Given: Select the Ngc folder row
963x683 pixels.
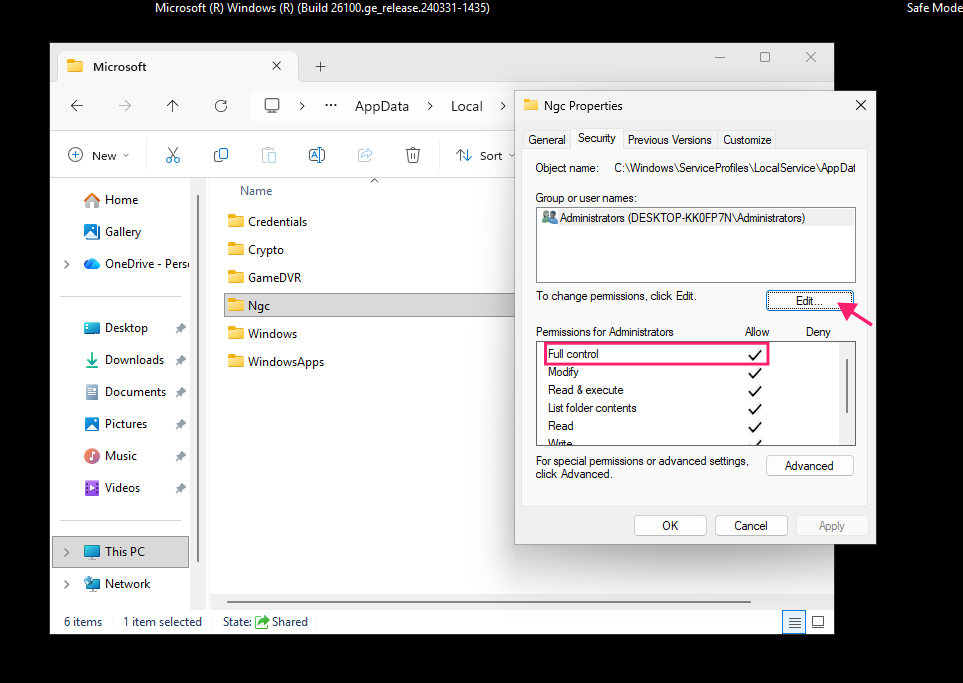Looking at the screenshot, I should (x=370, y=305).
